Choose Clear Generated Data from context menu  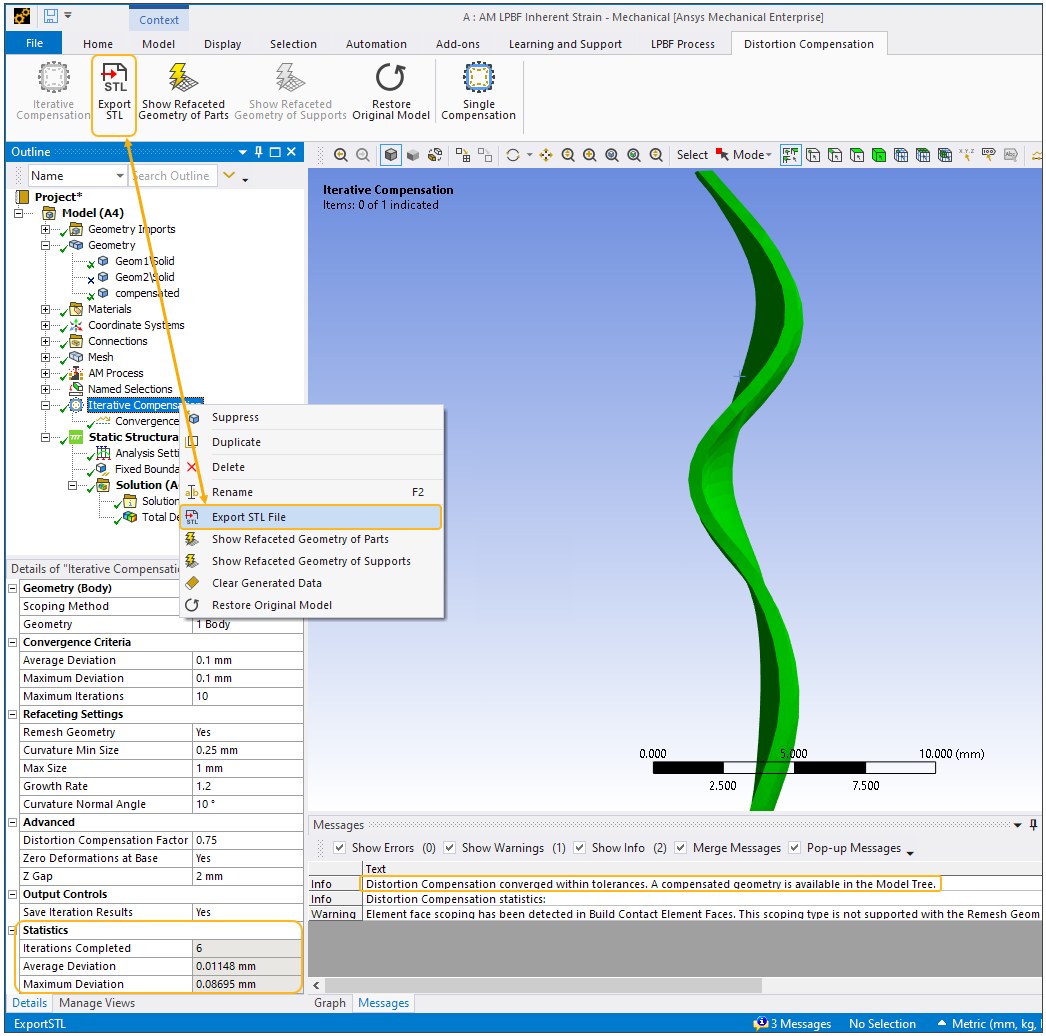coord(312,583)
